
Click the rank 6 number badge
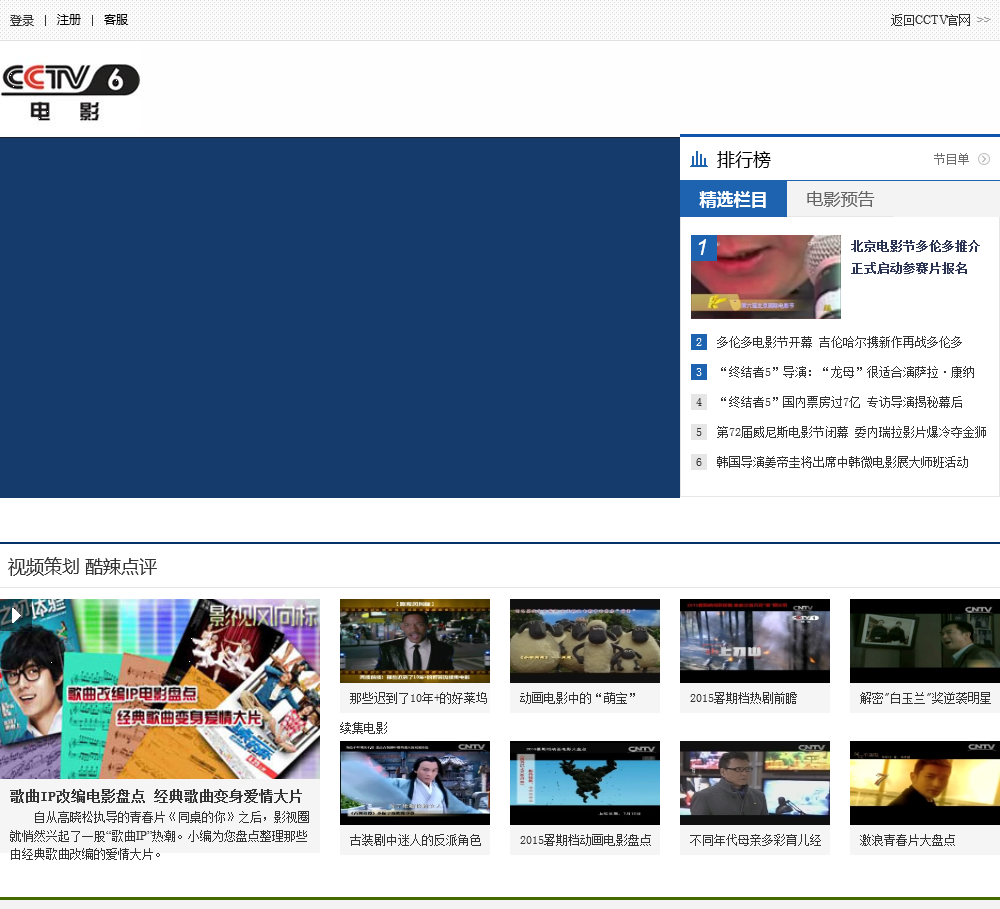(x=699, y=462)
